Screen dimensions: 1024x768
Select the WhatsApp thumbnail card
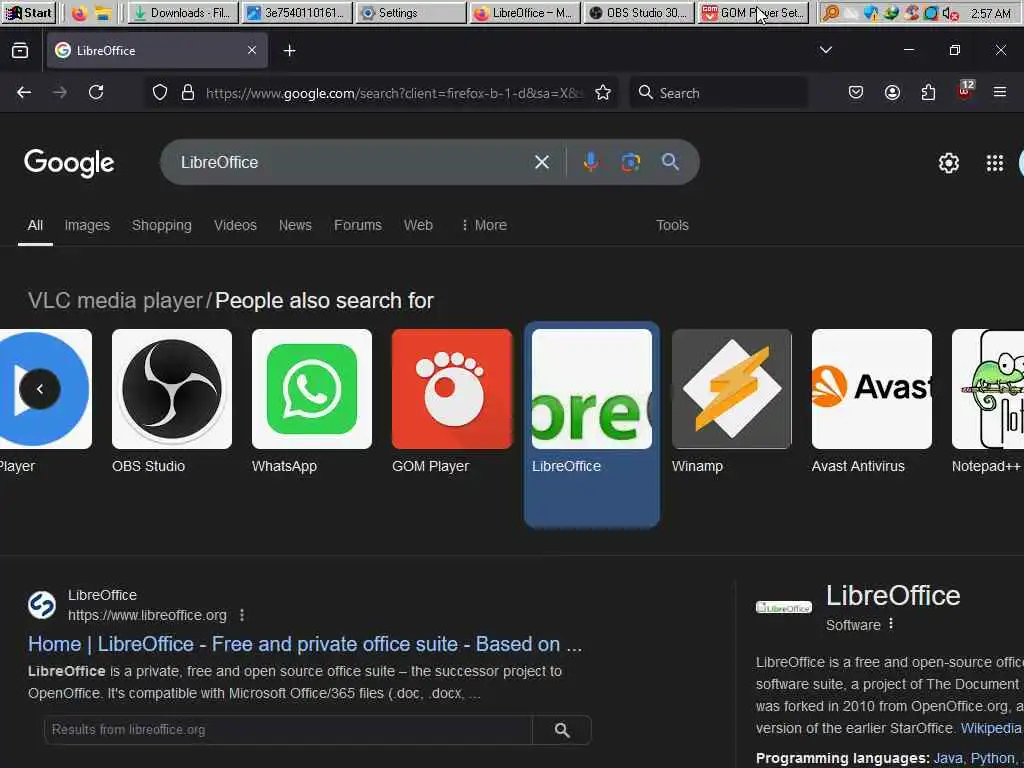point(312,401)
